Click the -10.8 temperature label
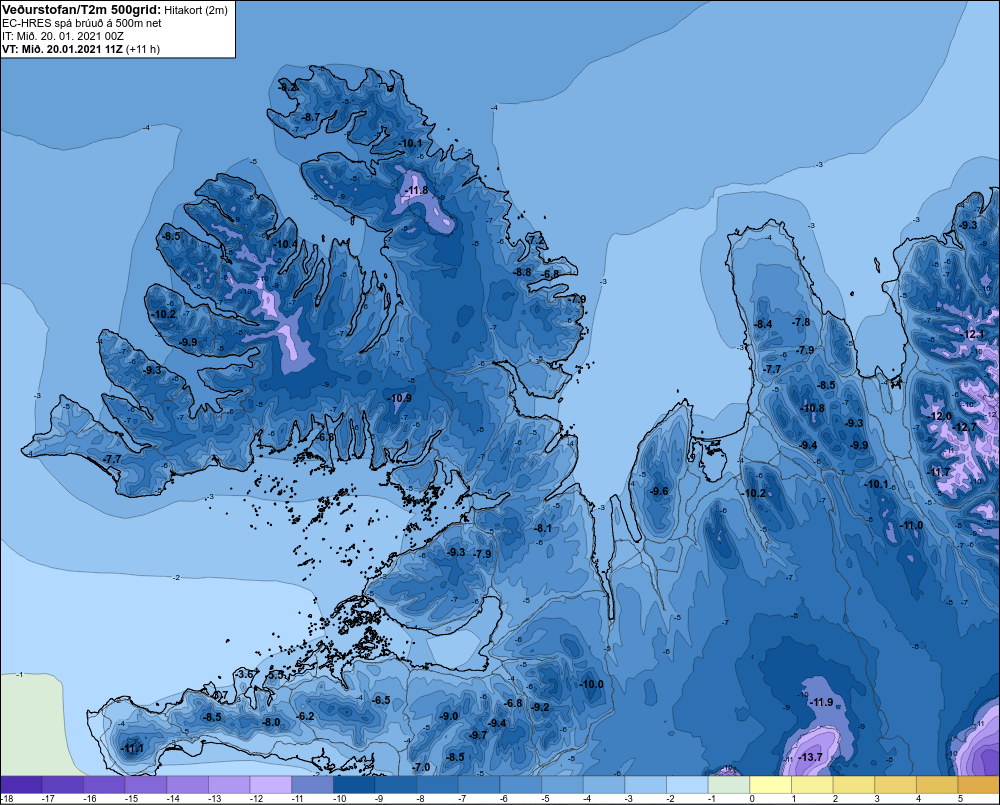Screen dimensions: 1000x805 coord(812,408)
